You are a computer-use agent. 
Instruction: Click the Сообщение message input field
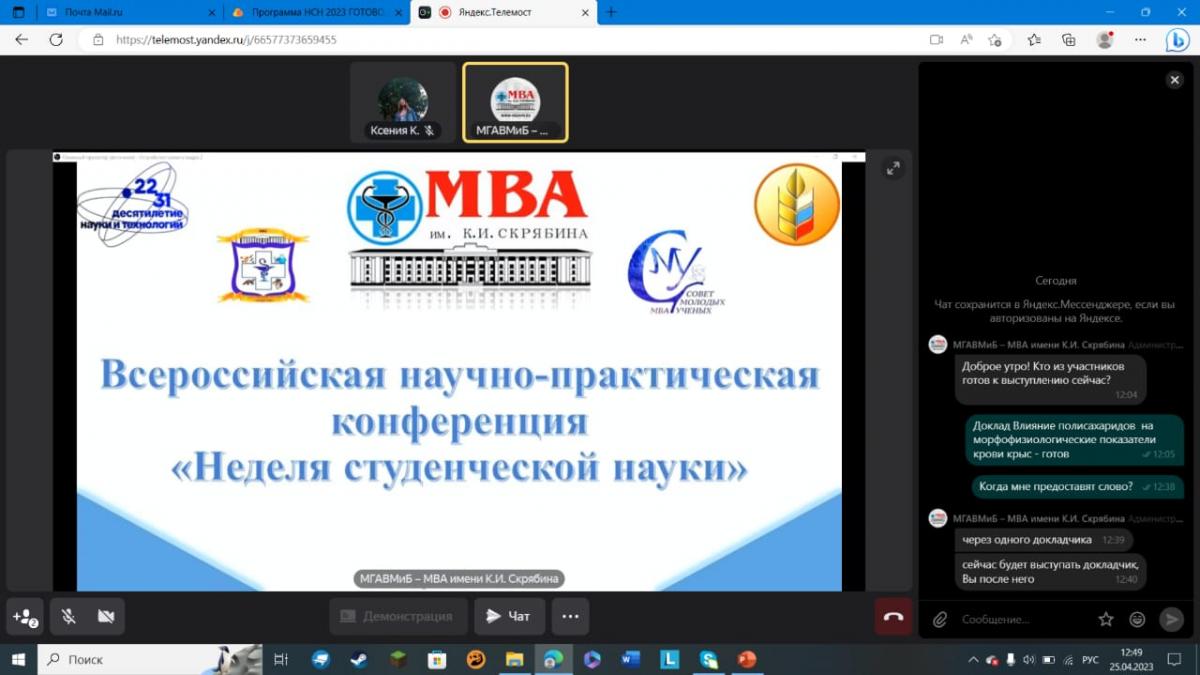1023,620
